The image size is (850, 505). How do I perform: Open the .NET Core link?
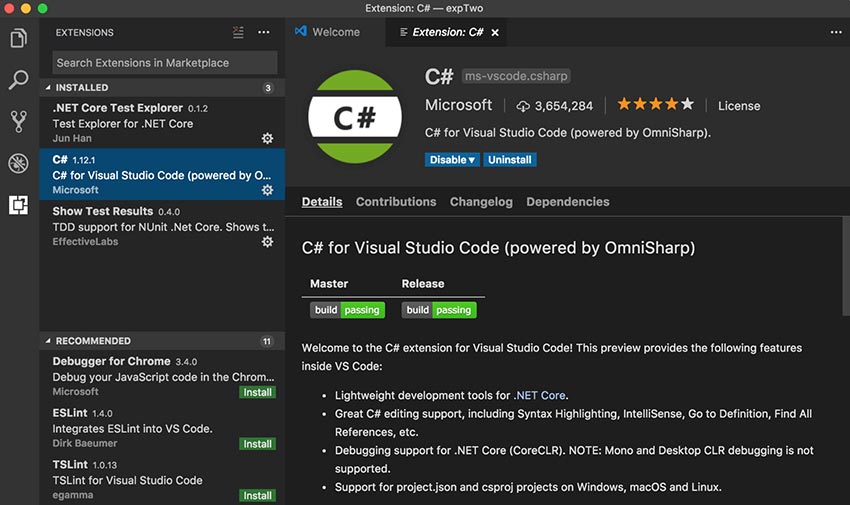click(539, 396)
